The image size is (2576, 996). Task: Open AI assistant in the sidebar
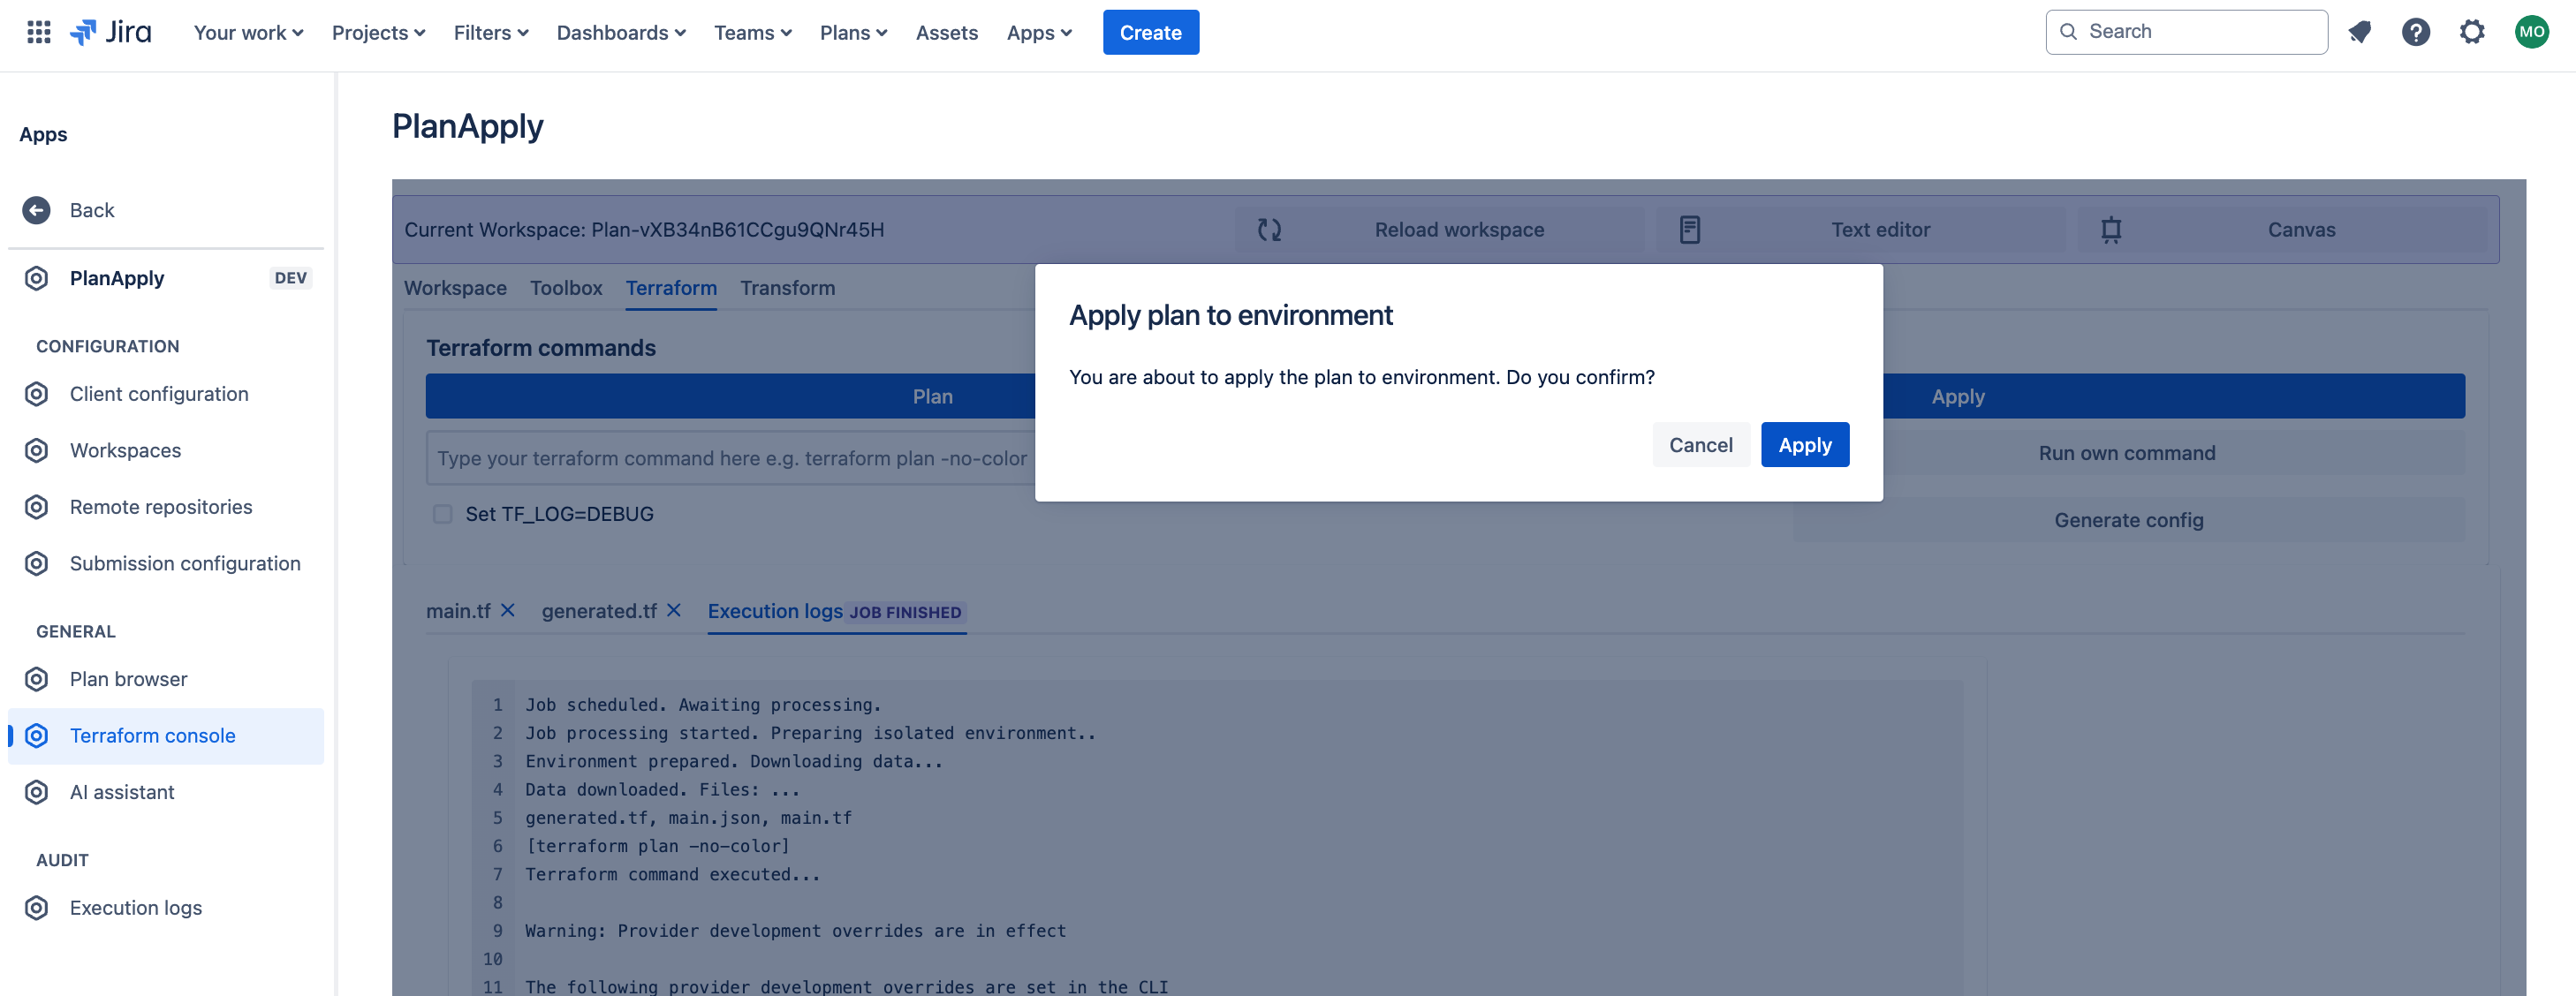tap(121, 792)
